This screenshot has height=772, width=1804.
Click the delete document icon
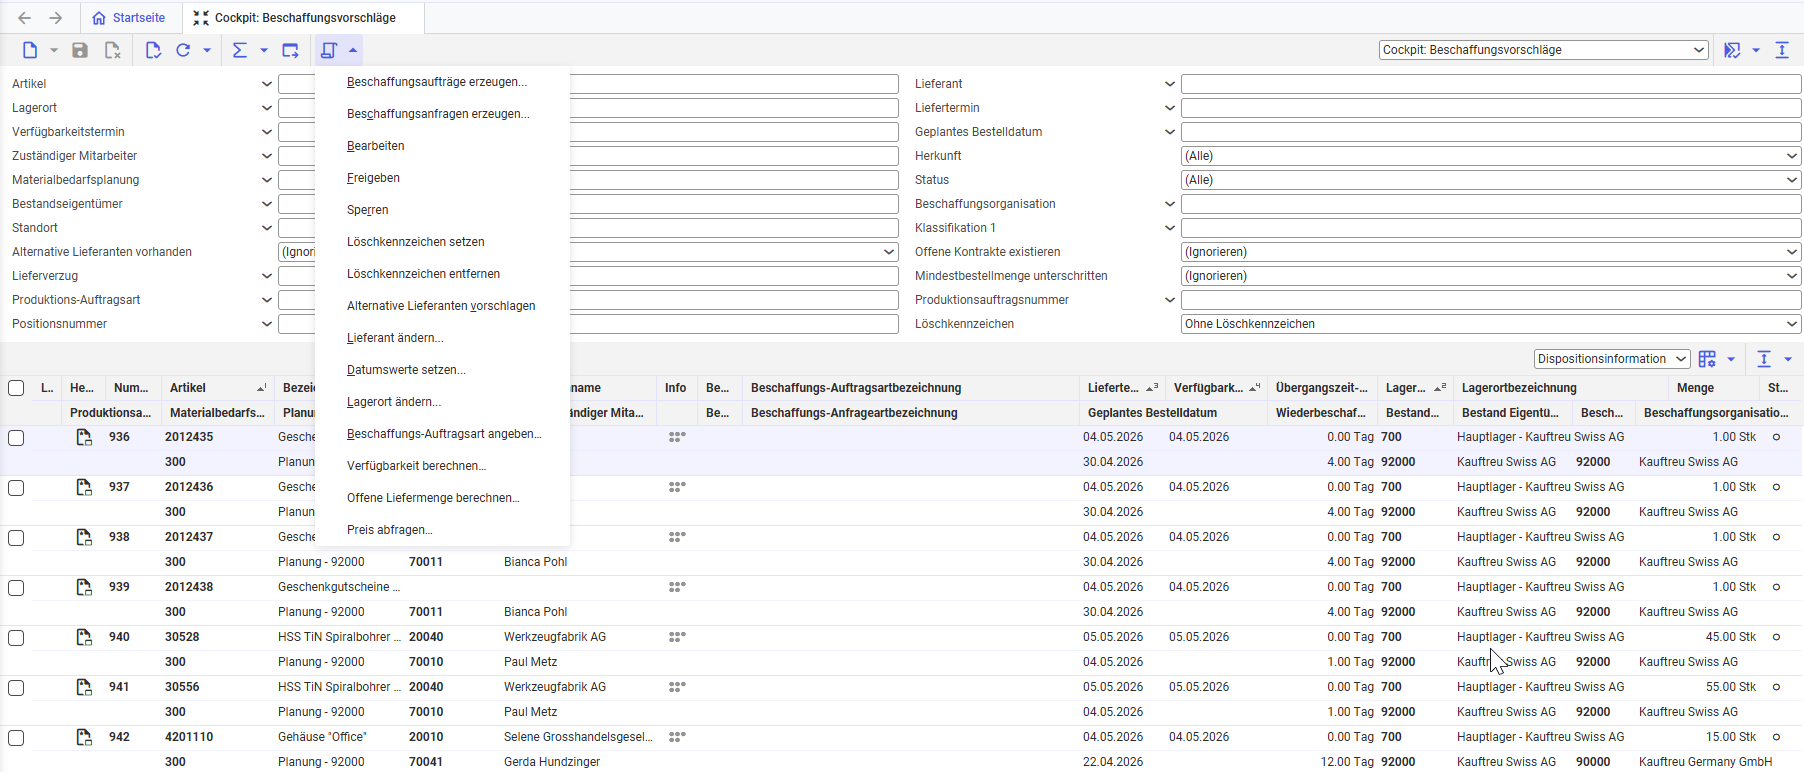112,50
